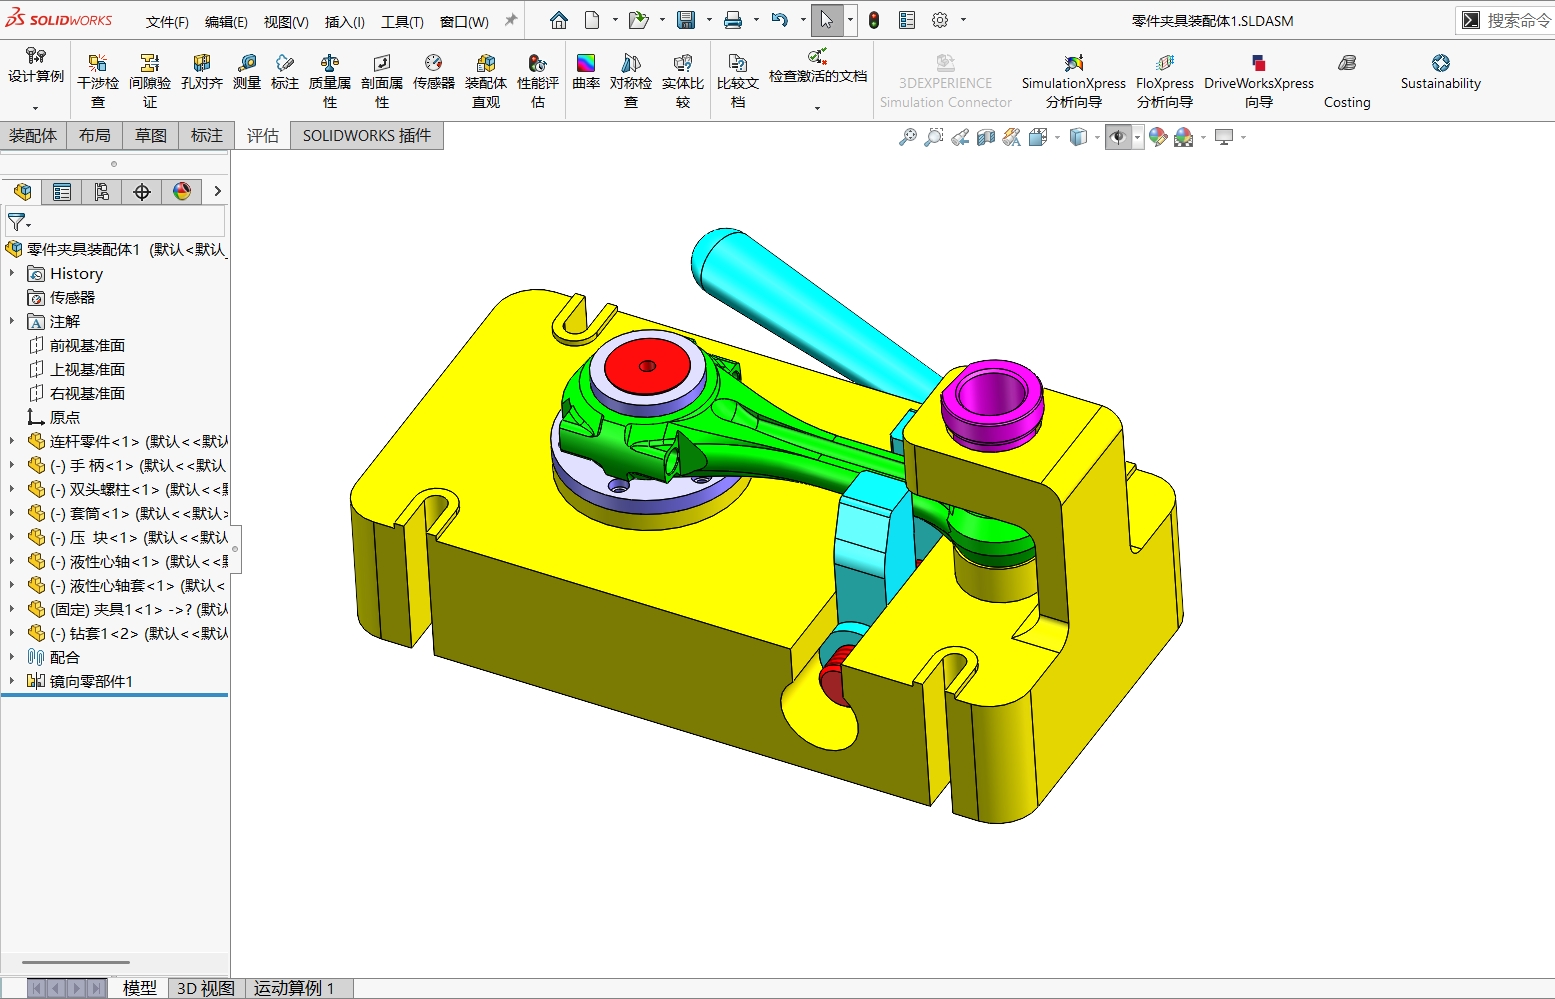
Task: Click the 间隙验证 clearance verification icon
Action: 150,81
